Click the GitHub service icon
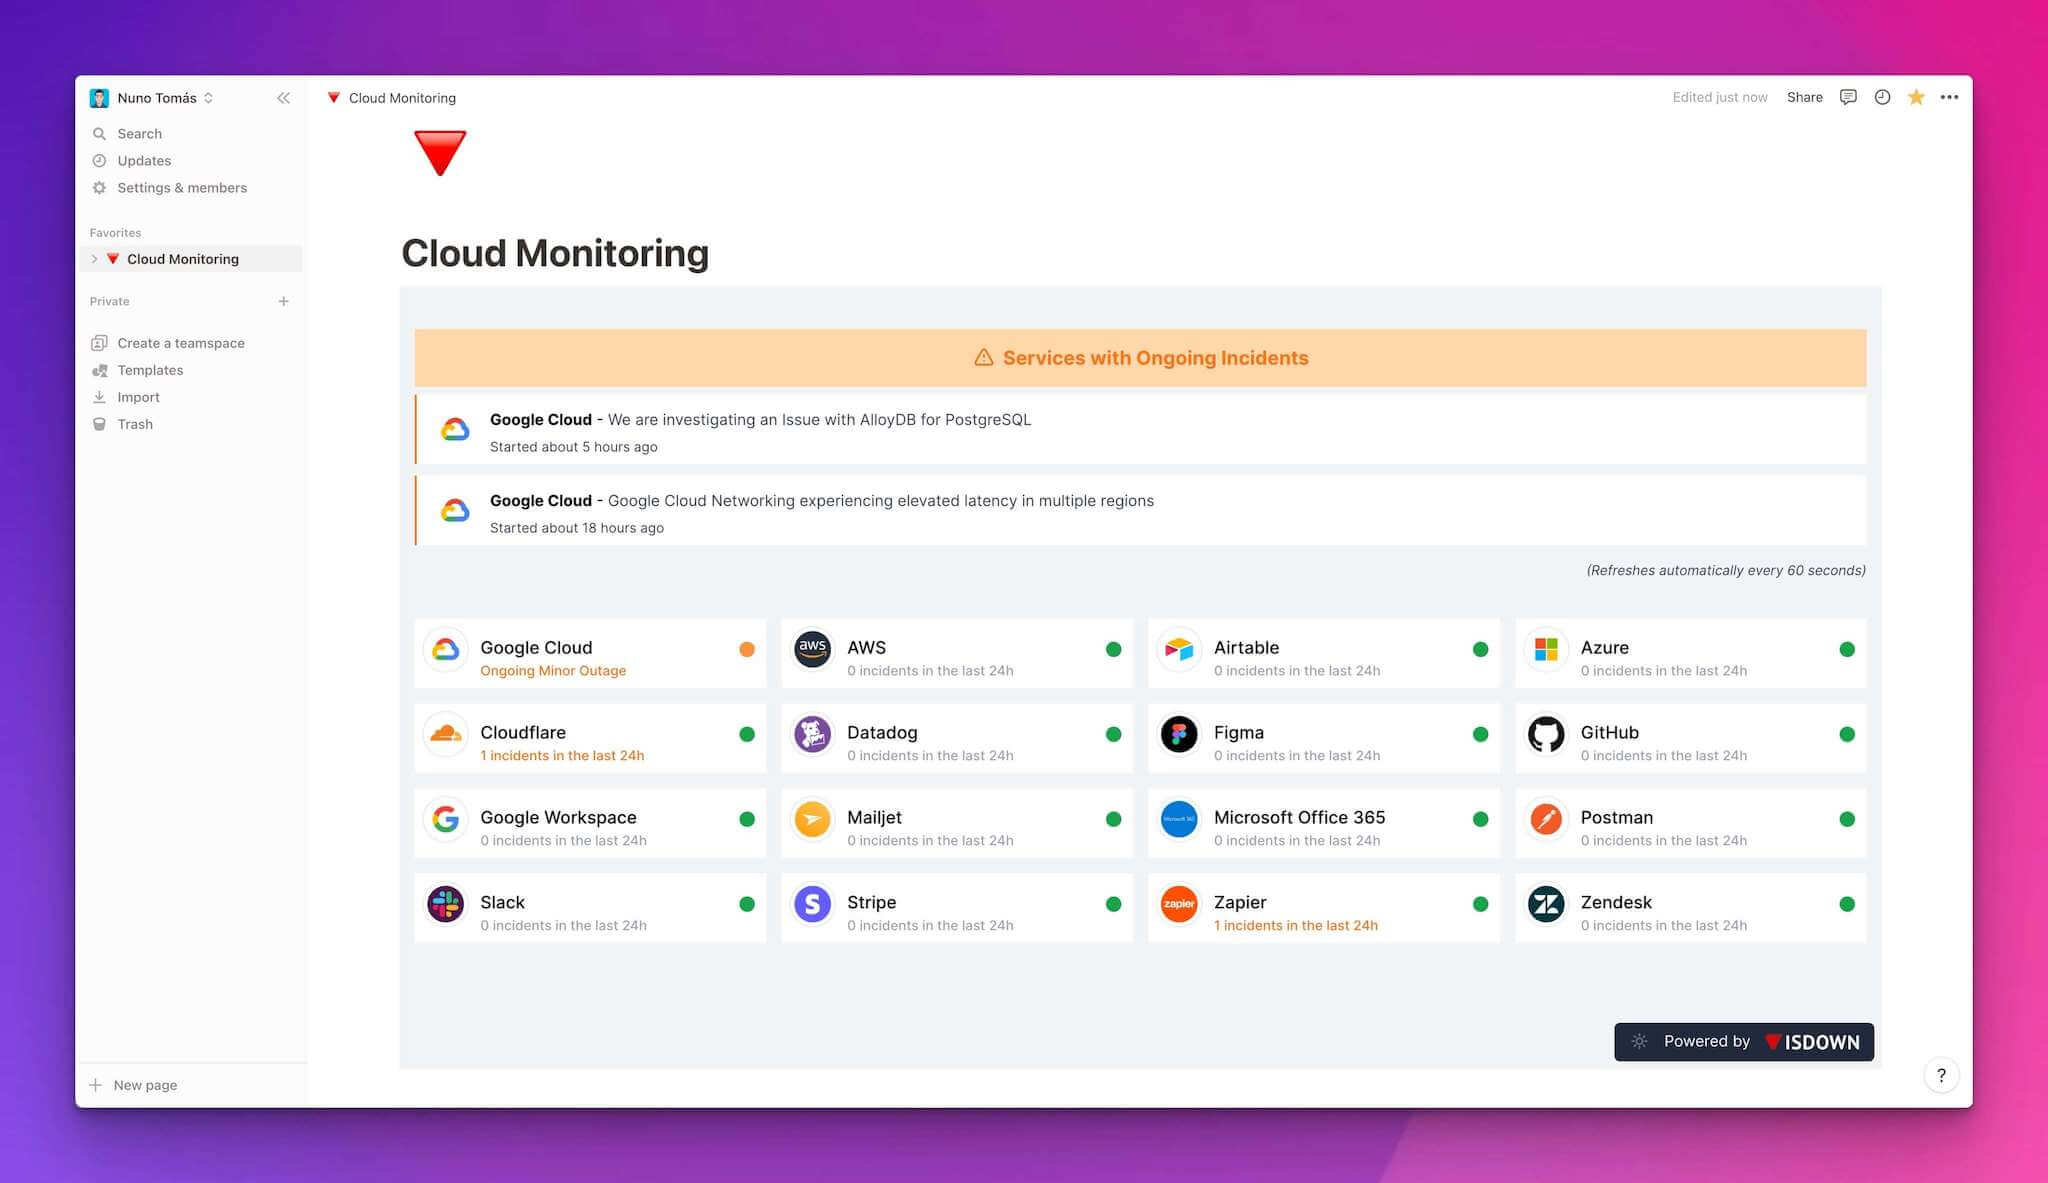 coord(1546,733)
